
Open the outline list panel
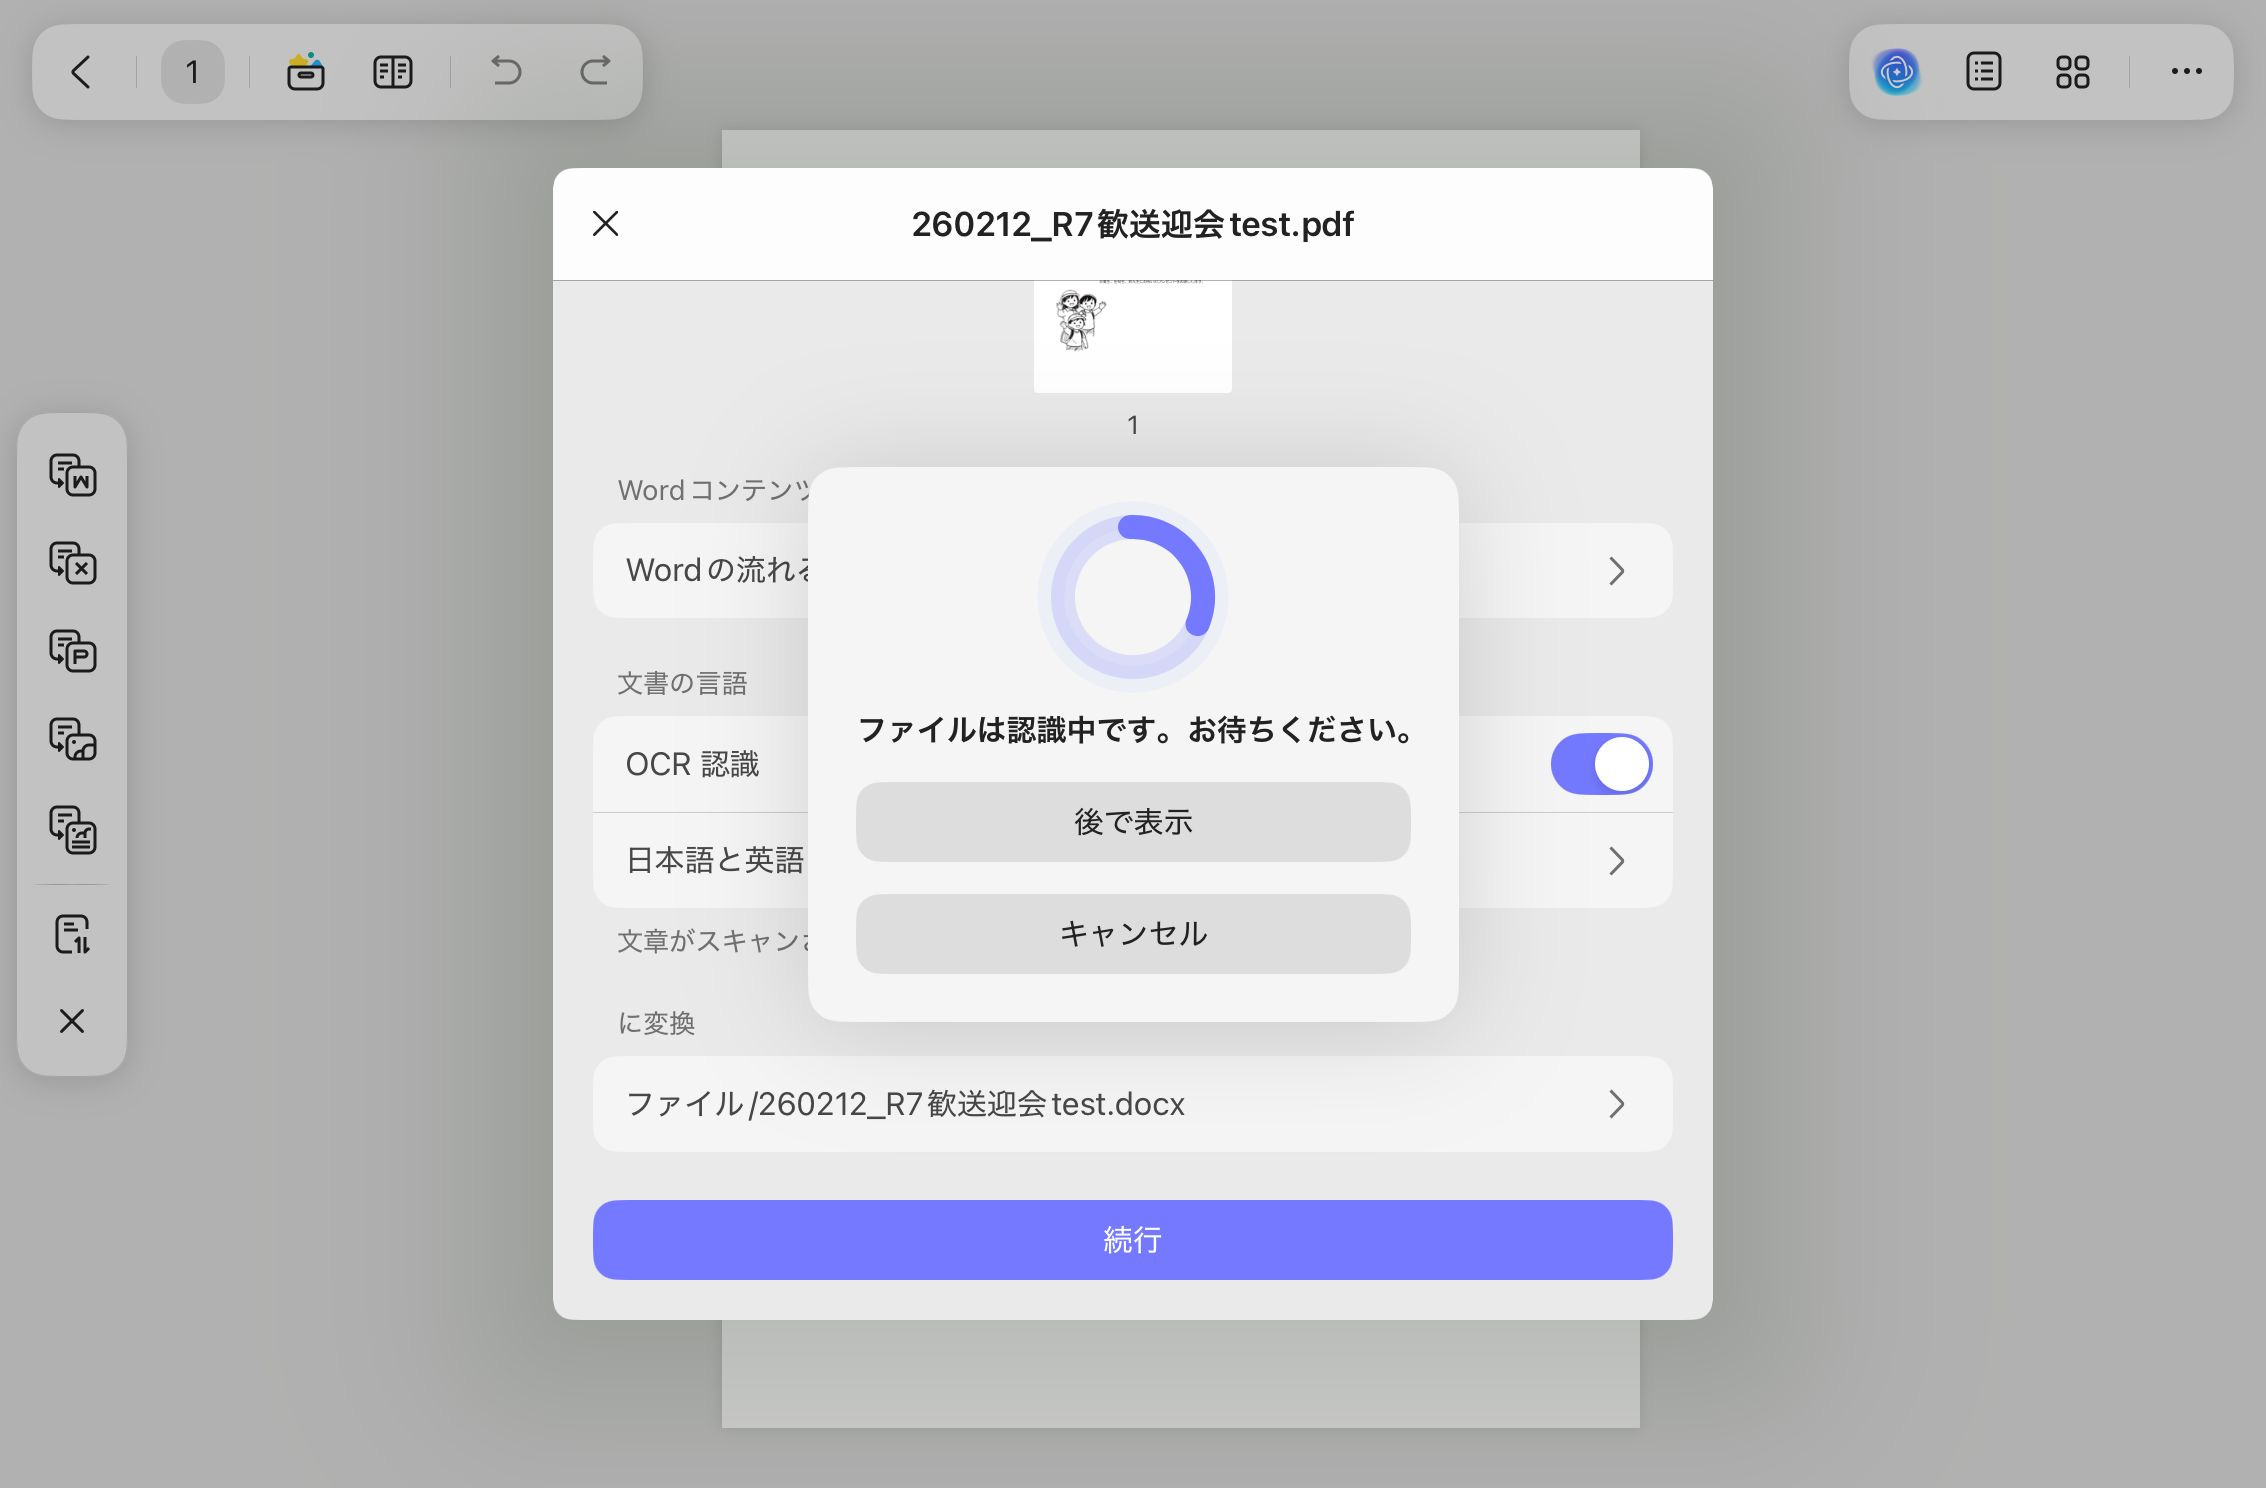click(x=1983, y=72)
